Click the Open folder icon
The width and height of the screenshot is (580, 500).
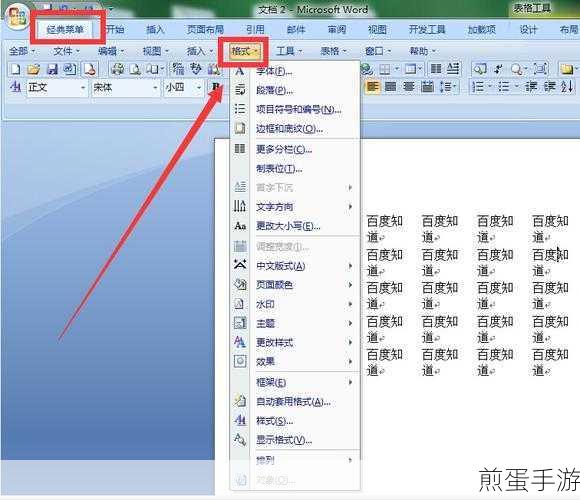click(x=34, y=69)
